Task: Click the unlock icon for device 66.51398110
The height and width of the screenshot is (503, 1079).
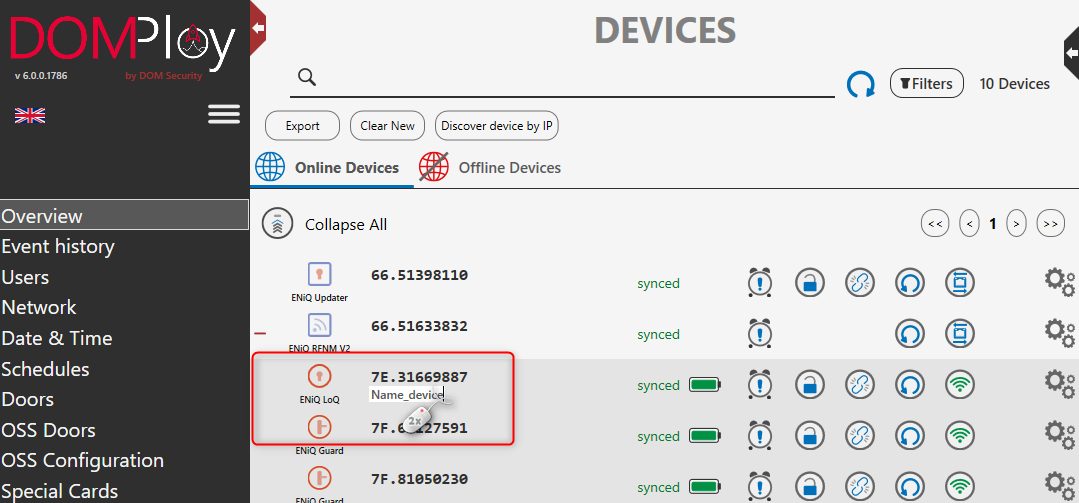Action: [810, 283]
